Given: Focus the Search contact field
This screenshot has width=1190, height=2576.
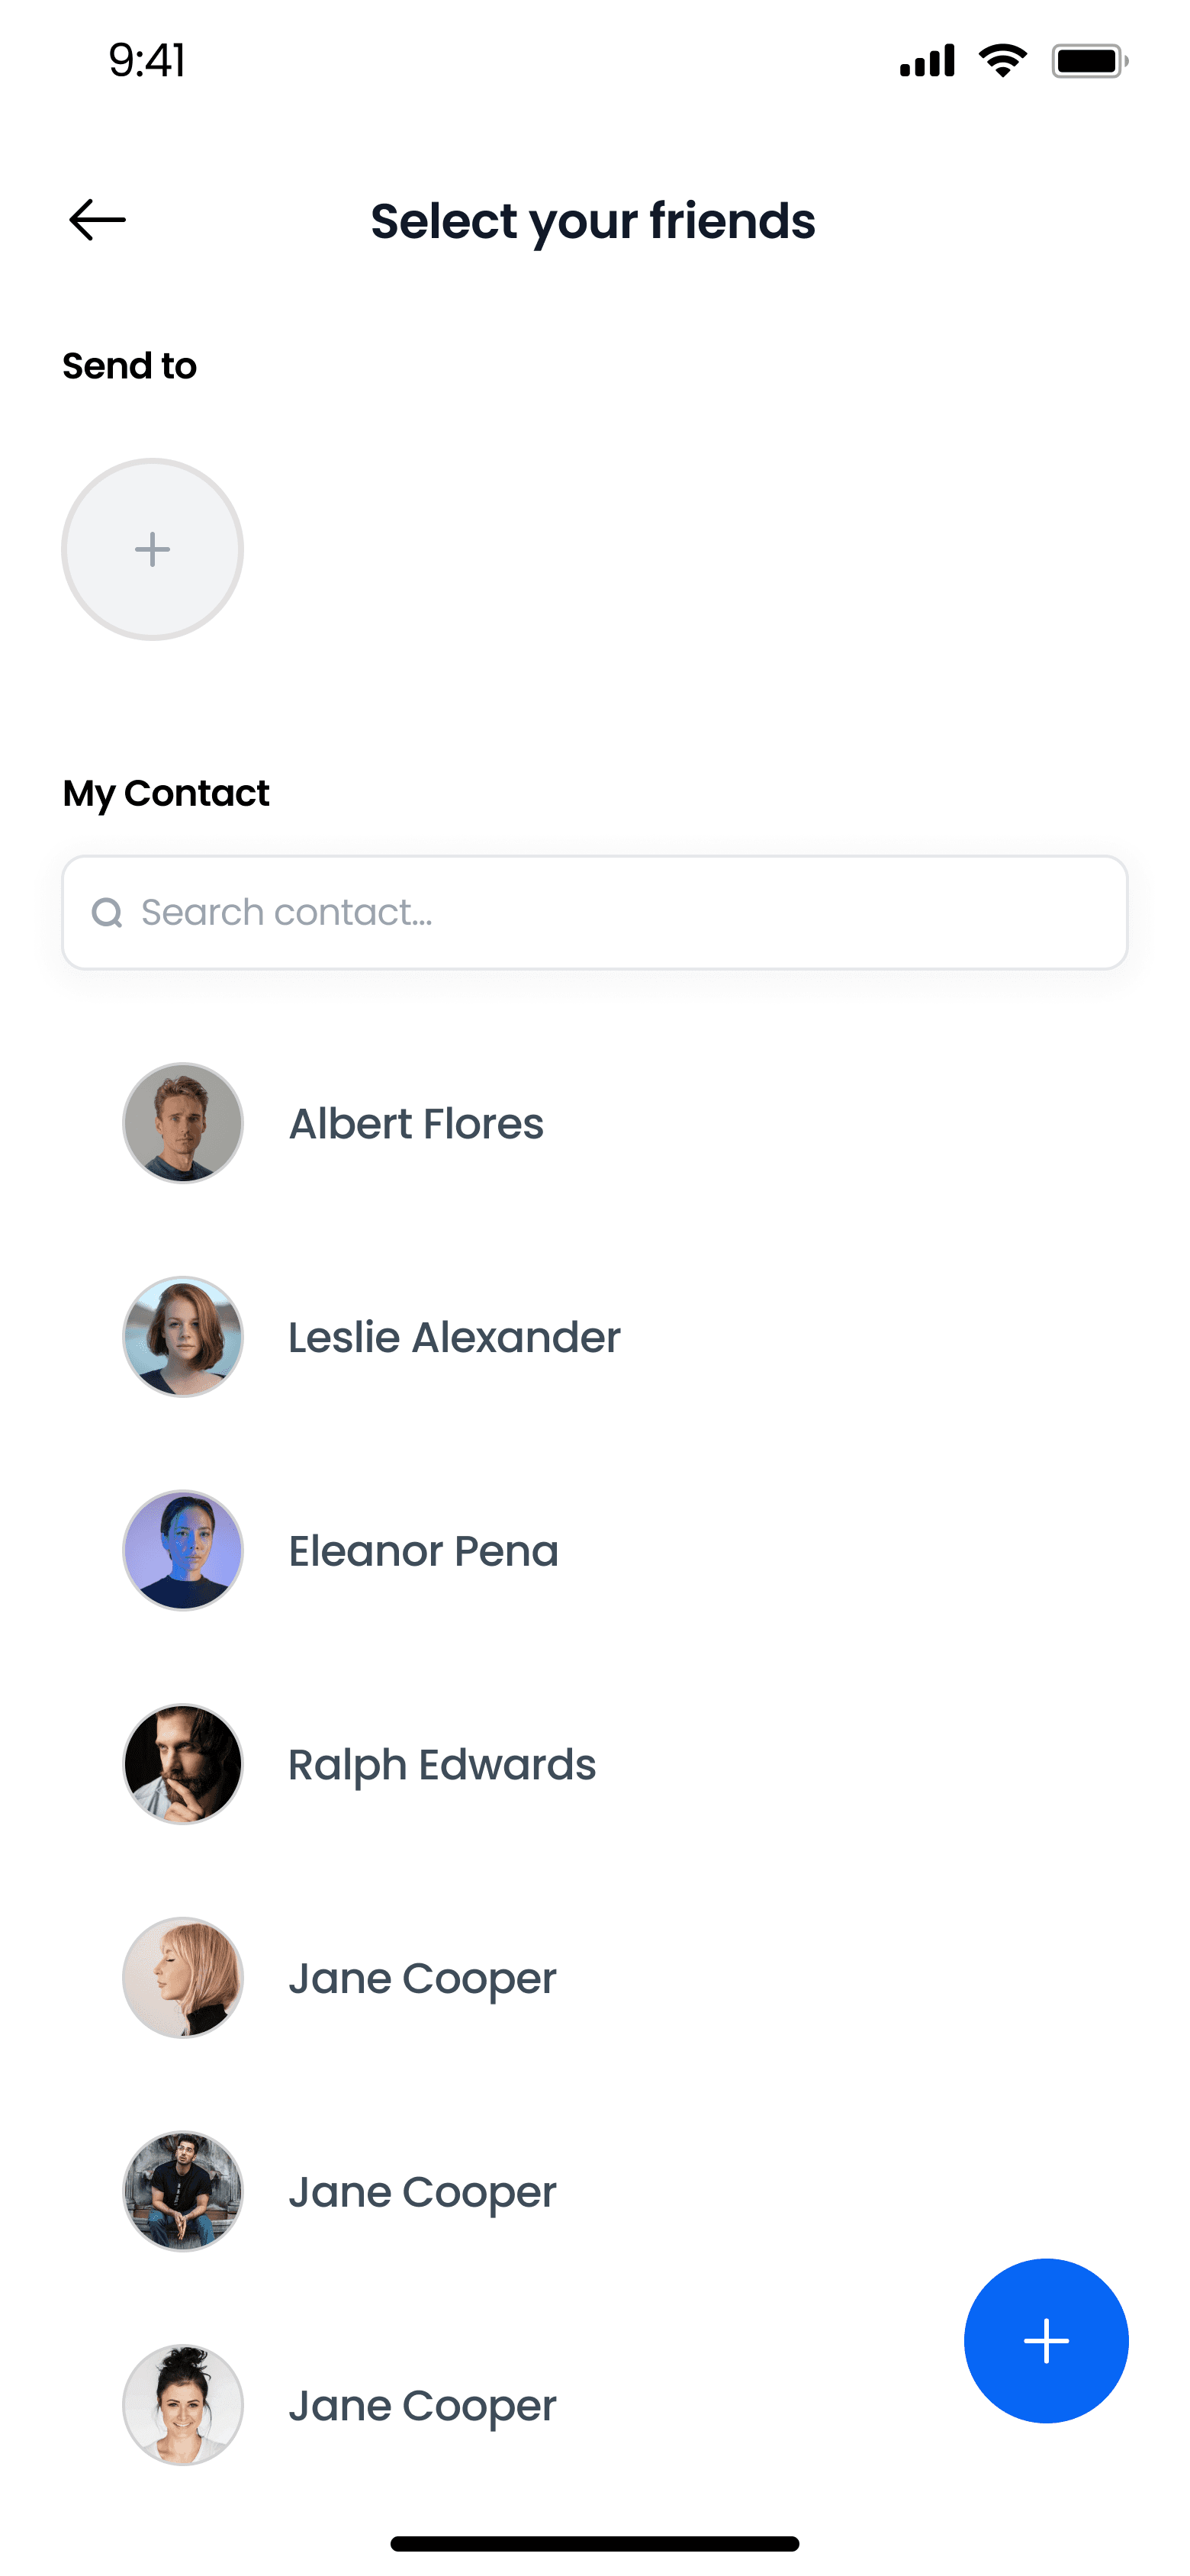Looking at the screenshot, I should click(x=620, y=912).
